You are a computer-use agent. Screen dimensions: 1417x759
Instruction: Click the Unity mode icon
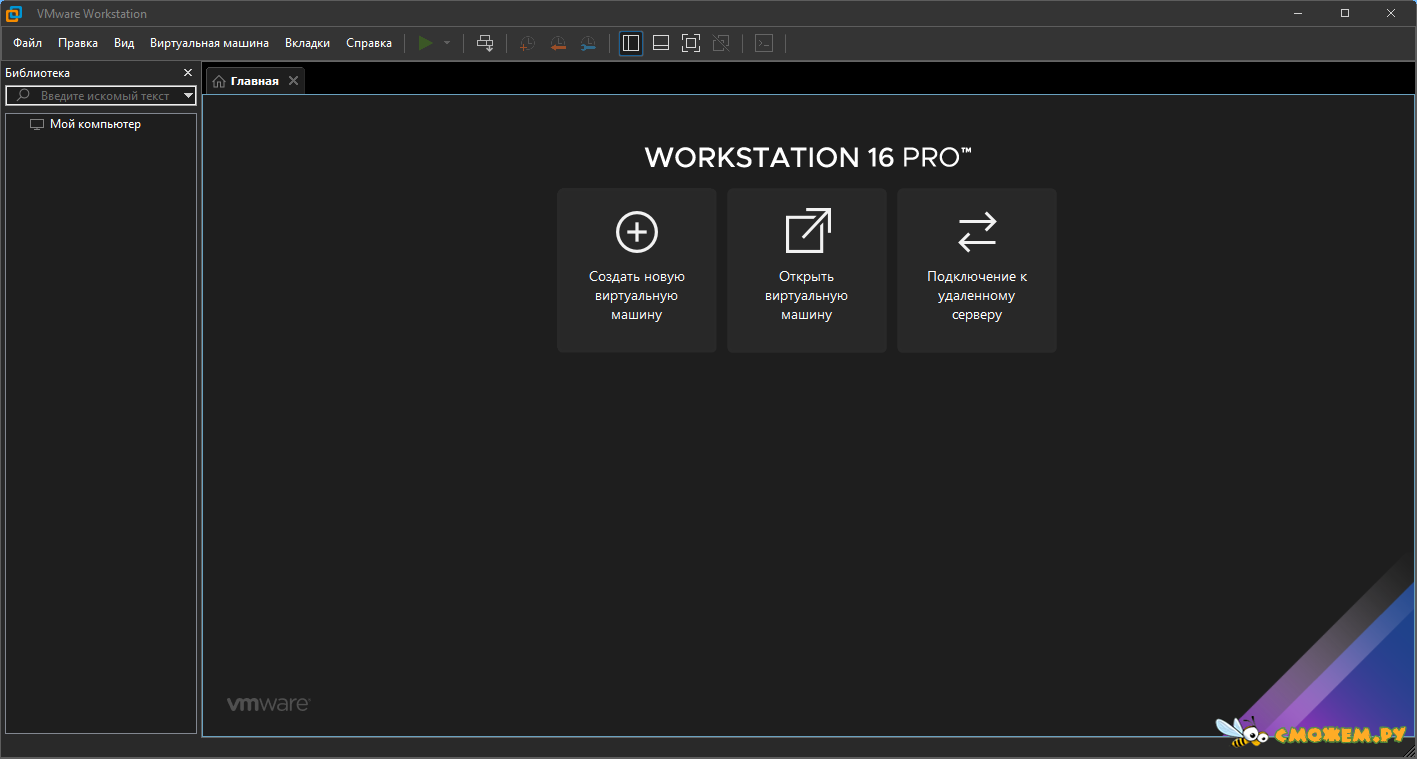pos(721,43)
